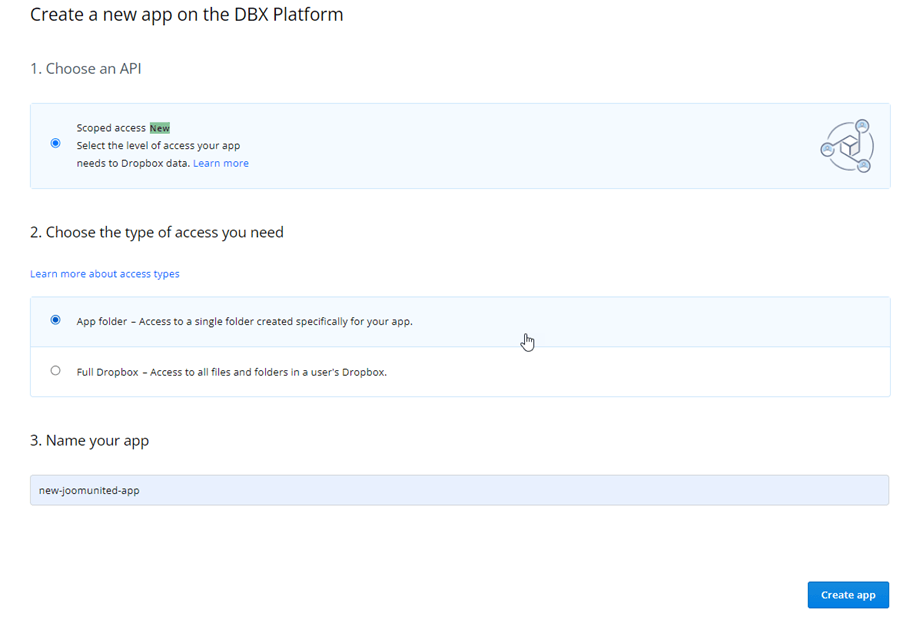The height and width of the screenshot is (623, 920).
Task: Open Learn more about access types link
Action: point(105,274)
